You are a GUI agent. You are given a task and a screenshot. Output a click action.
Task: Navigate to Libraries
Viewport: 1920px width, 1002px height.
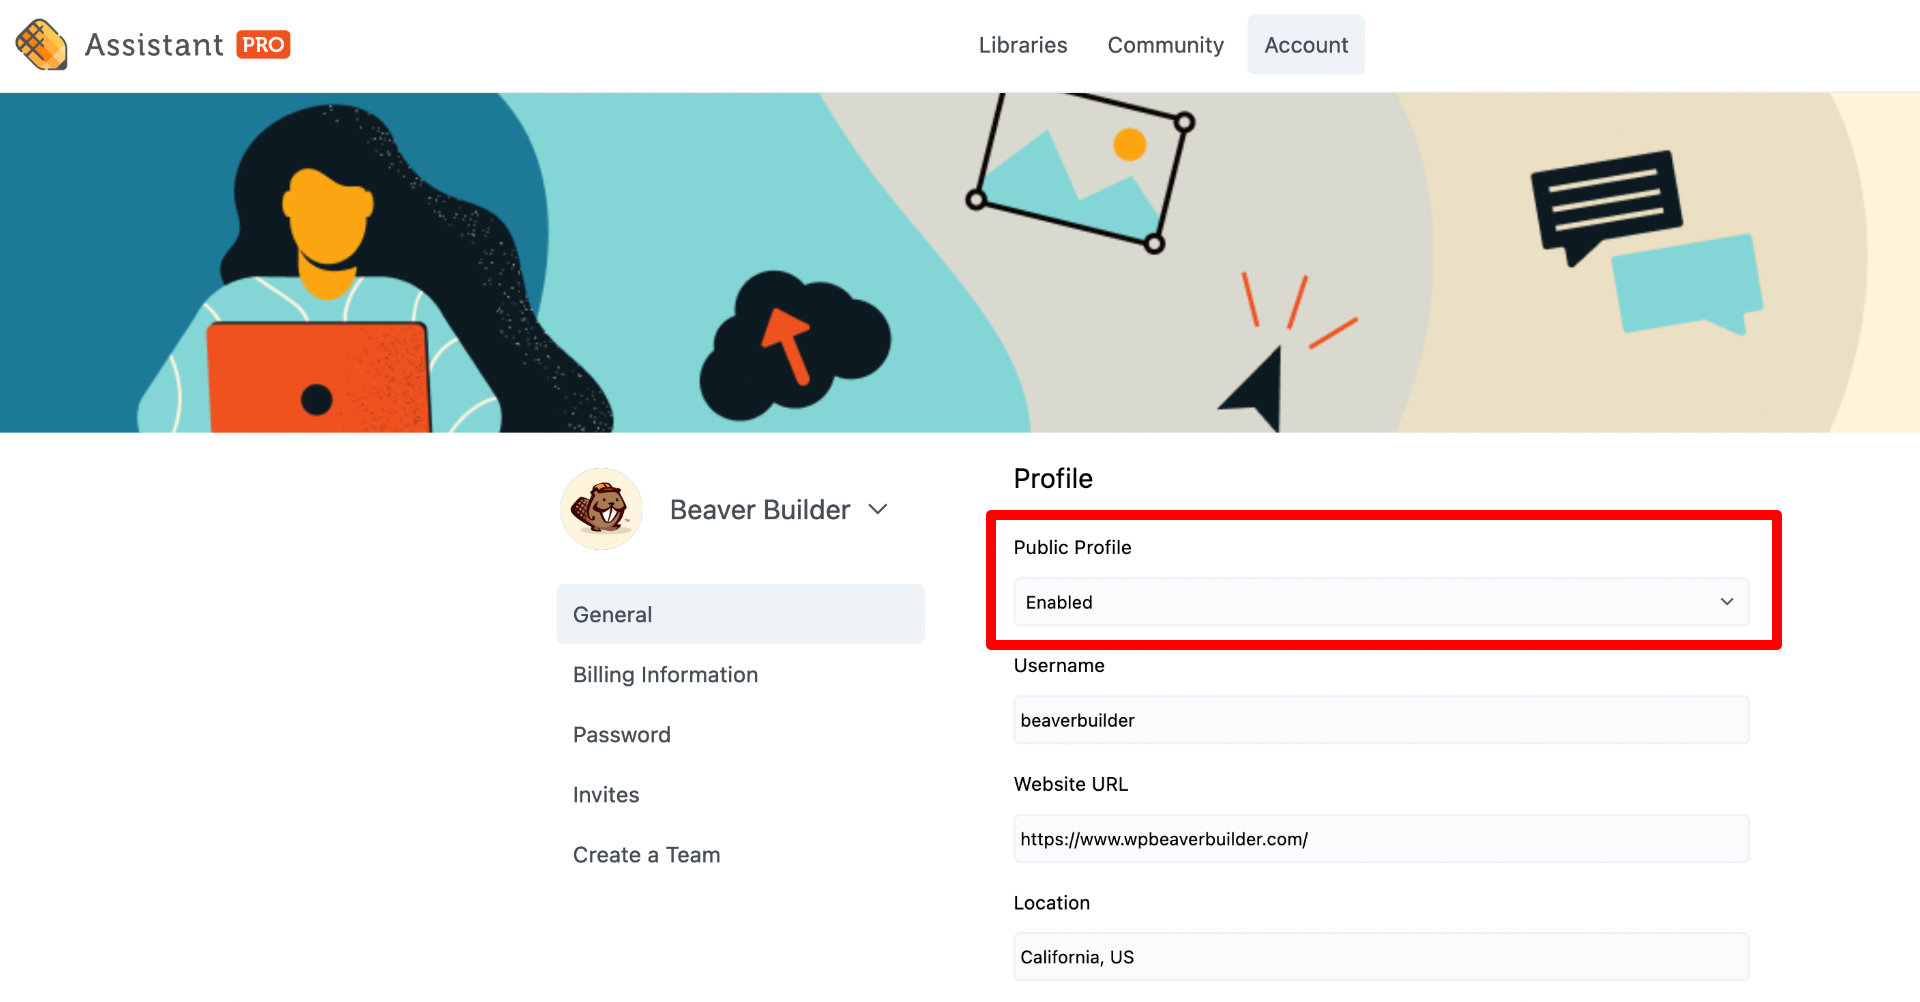tap(1023, 45)
